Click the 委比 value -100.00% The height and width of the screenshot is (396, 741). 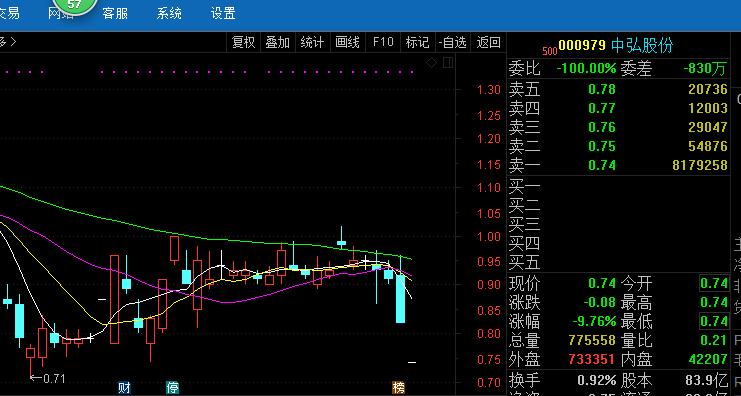(x=586, y=69)
